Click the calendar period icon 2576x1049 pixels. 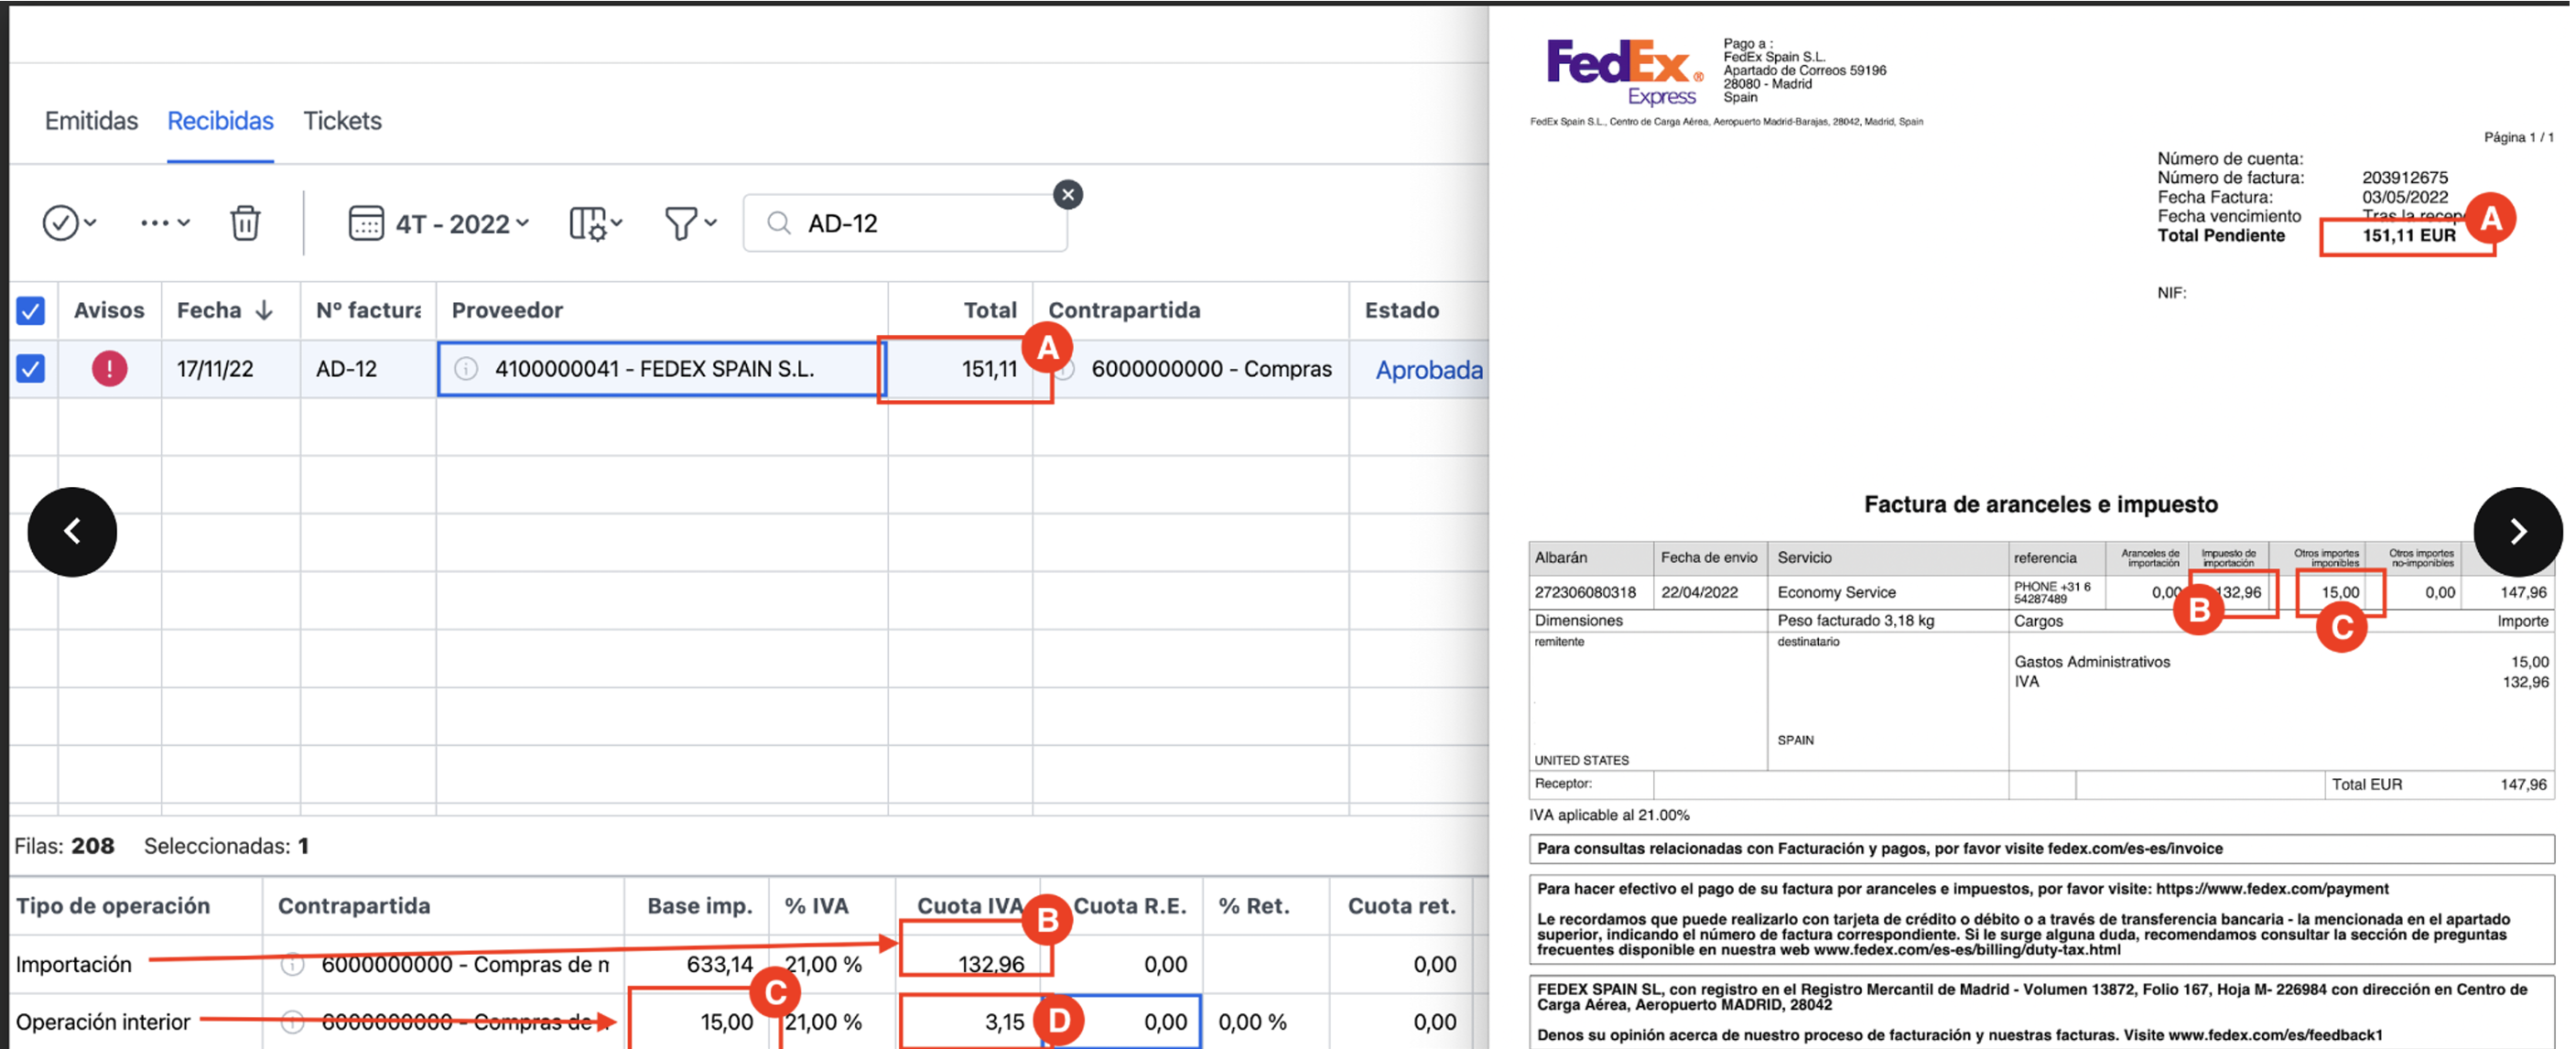click(366, 223)
